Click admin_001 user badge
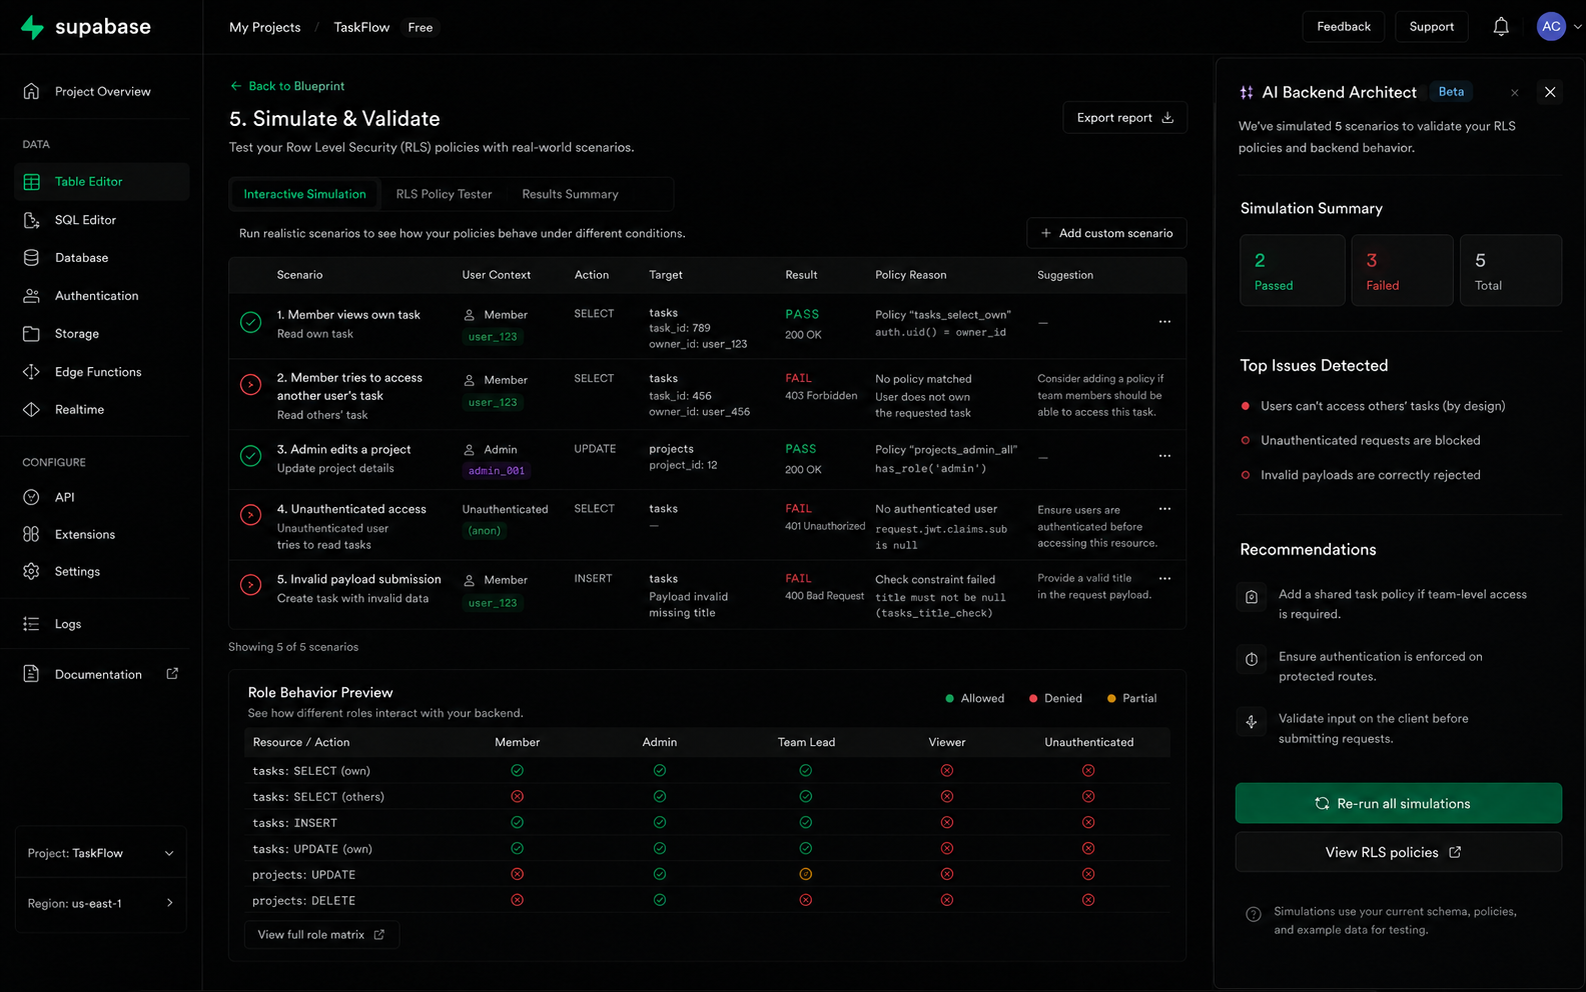Viewport: 1586px width, 992px height. [496, 471]
